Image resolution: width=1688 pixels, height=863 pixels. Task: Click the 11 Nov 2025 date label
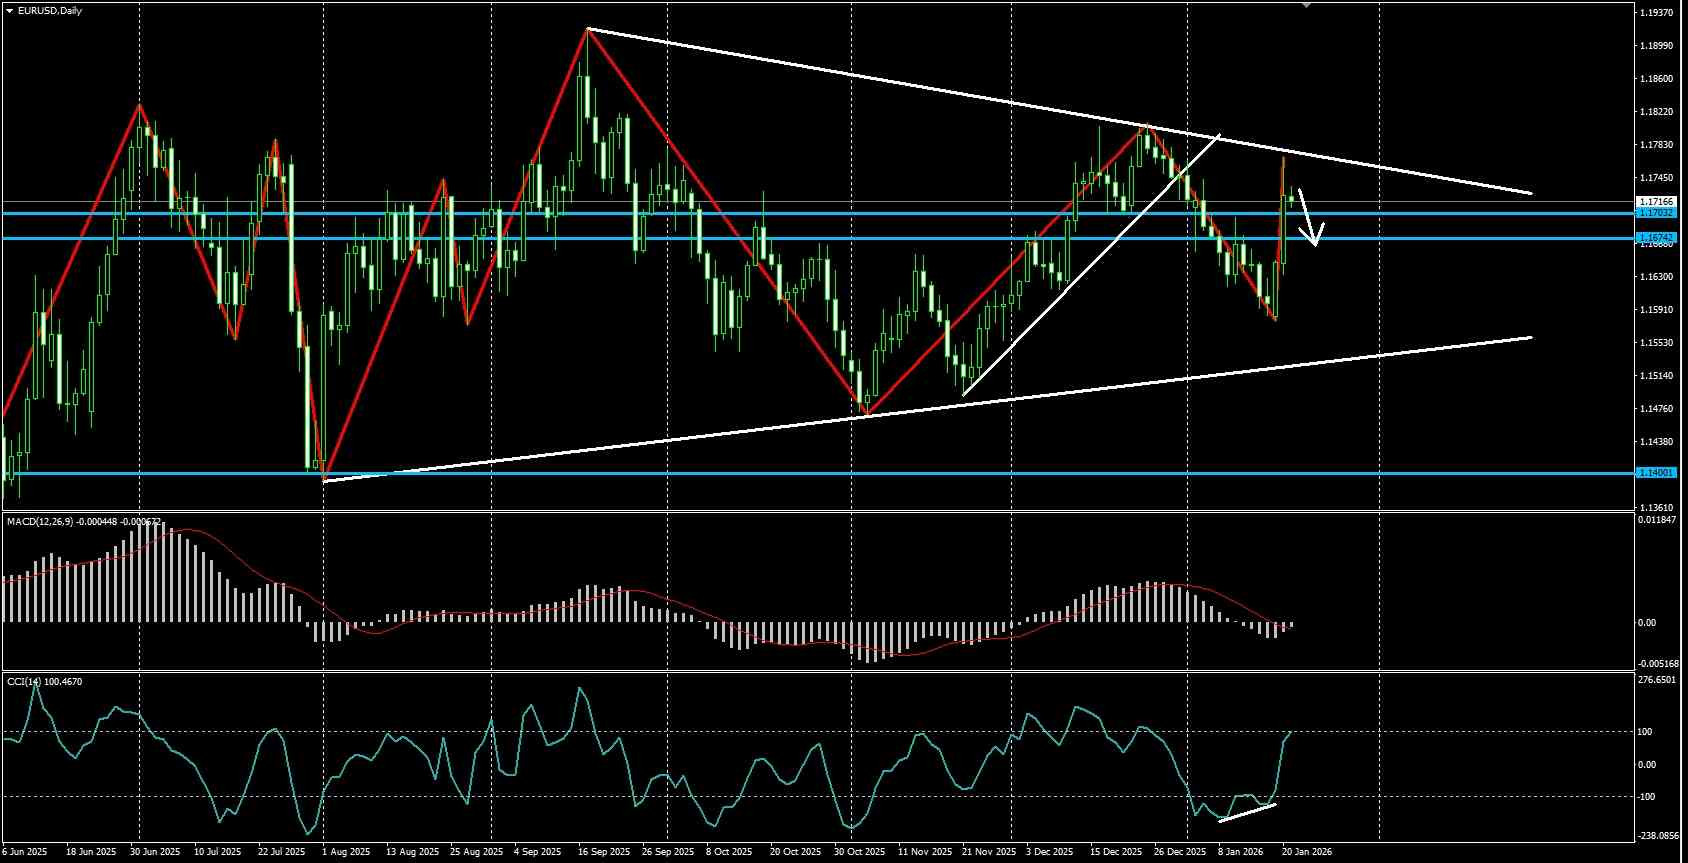(x=923, y=853)
